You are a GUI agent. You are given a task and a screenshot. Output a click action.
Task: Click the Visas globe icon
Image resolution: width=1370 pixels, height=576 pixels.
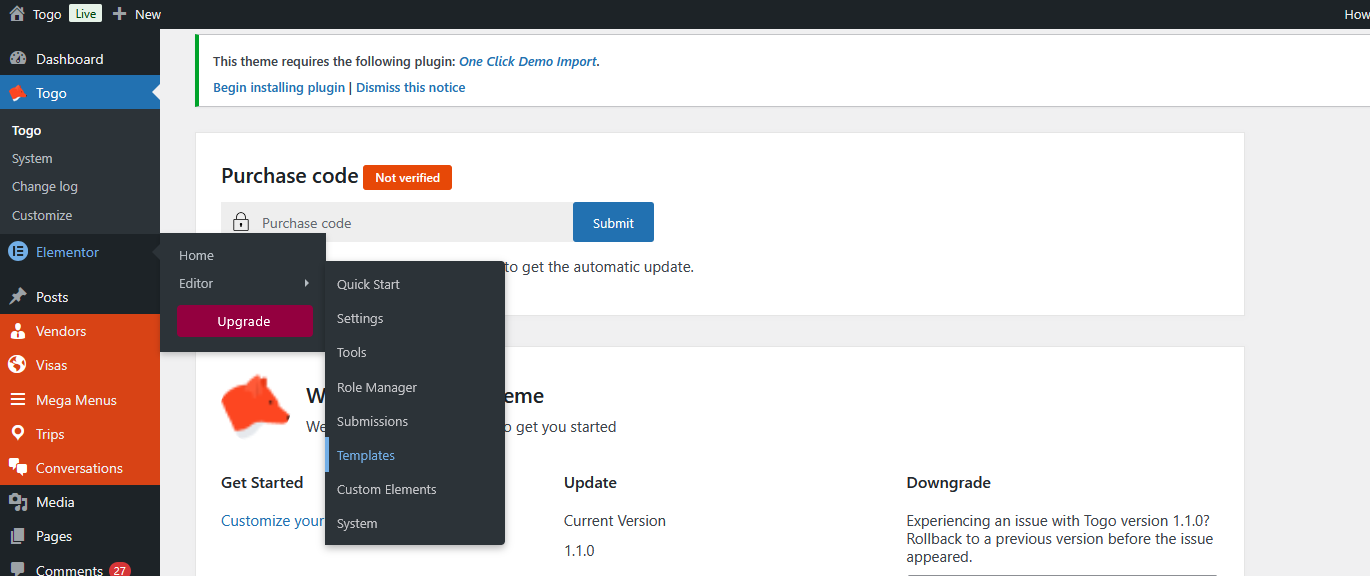coord(17,365)
